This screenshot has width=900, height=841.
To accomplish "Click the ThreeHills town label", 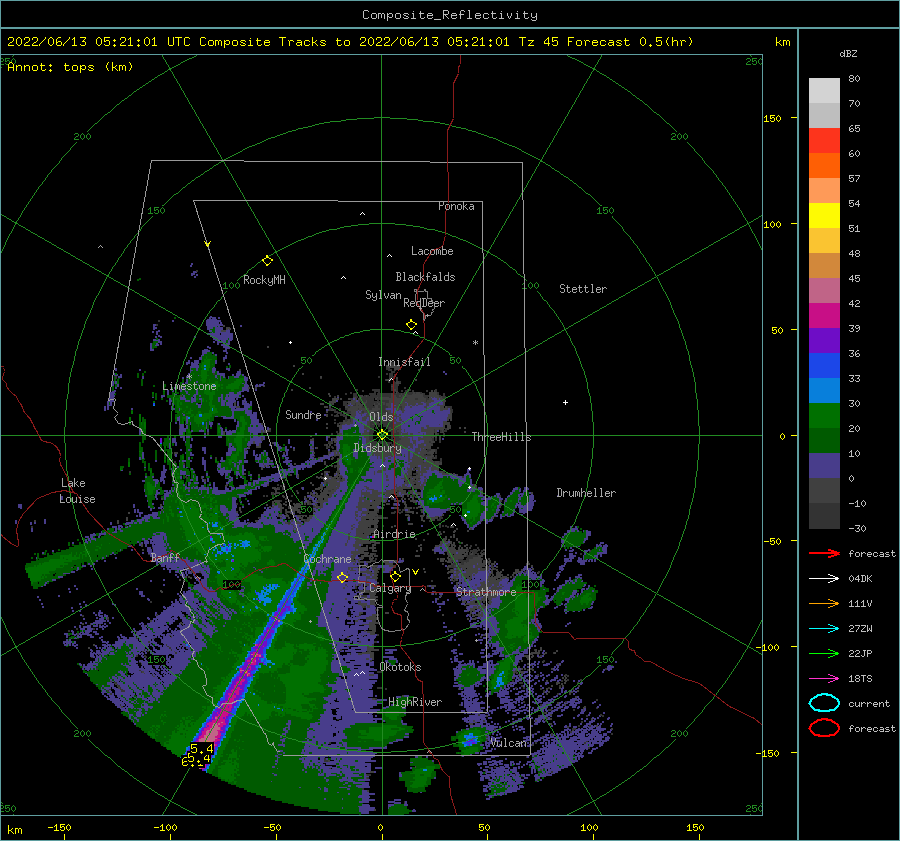I will (501, 437).
